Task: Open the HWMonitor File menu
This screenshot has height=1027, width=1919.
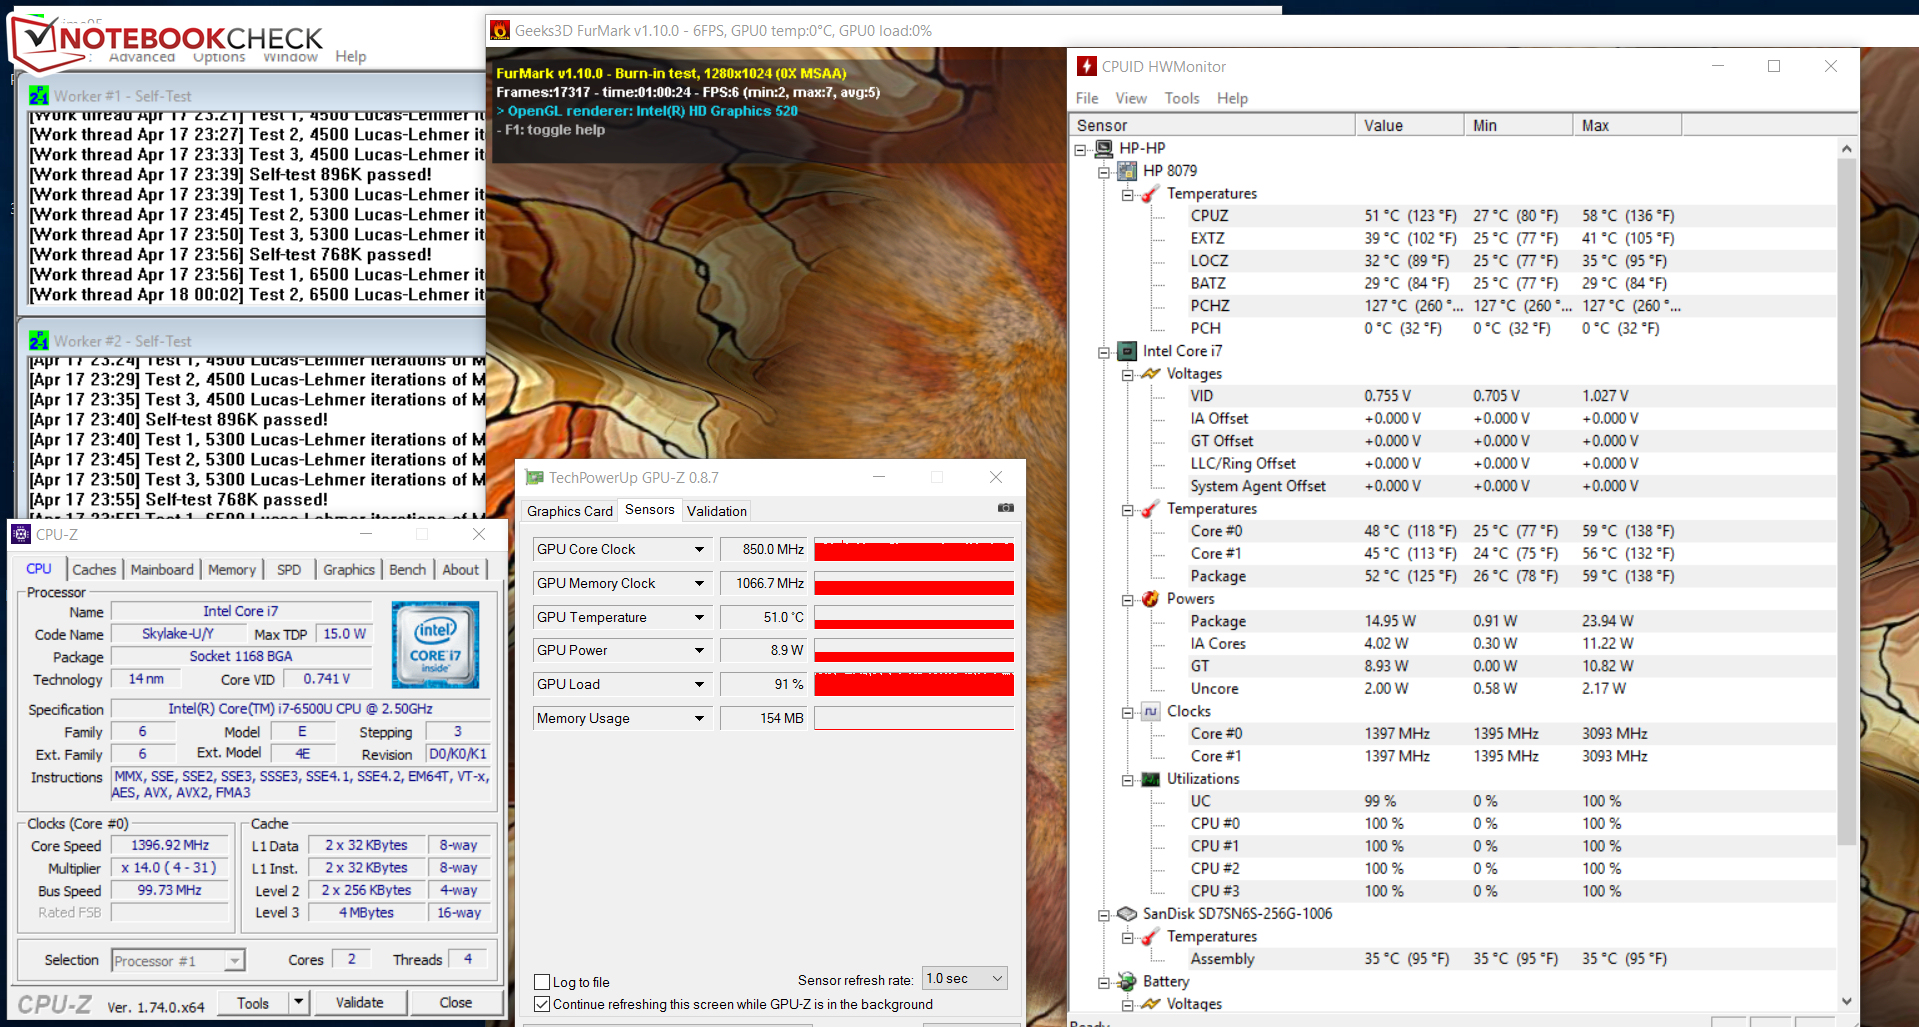Action: coord(1087,98)
